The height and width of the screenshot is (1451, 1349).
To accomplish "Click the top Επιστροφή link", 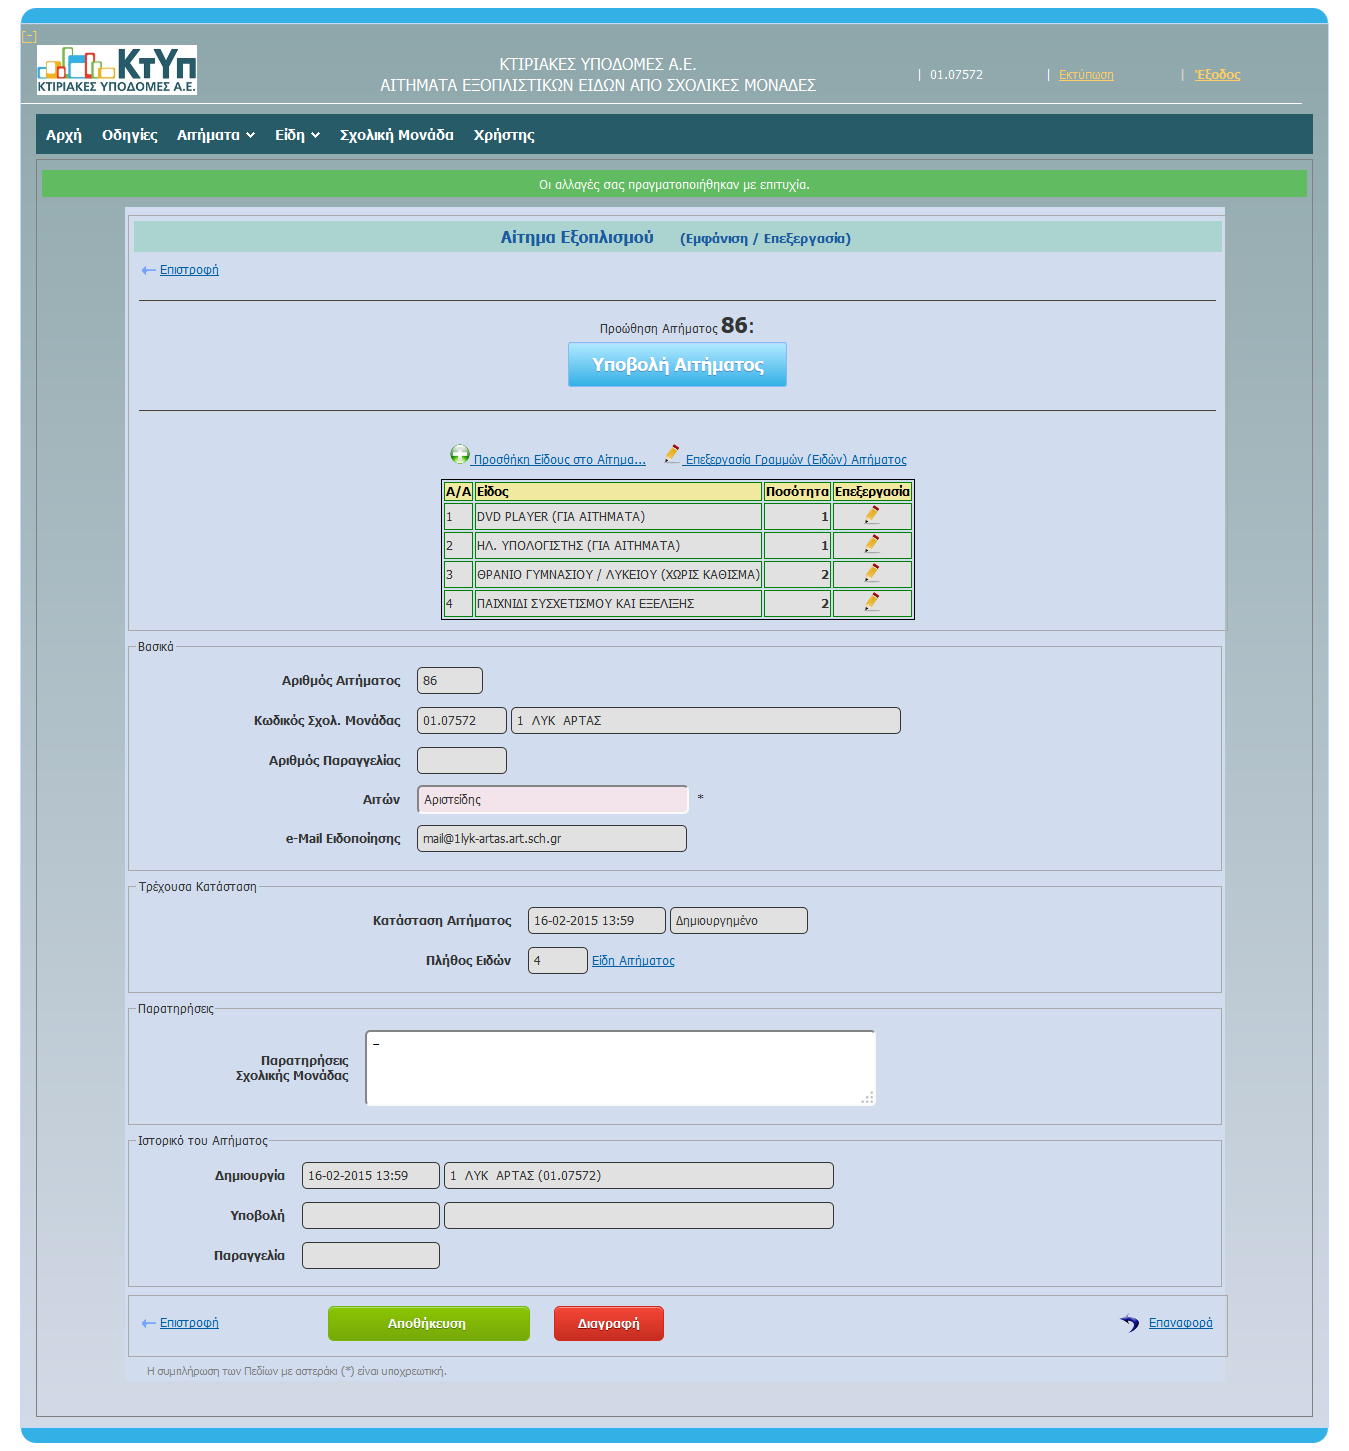I will tap(189, 270).
